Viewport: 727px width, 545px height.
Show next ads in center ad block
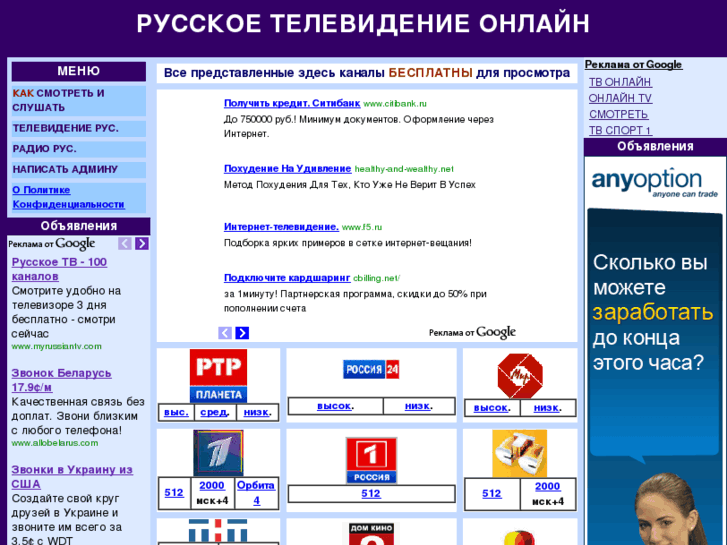[x=242, y=333]
